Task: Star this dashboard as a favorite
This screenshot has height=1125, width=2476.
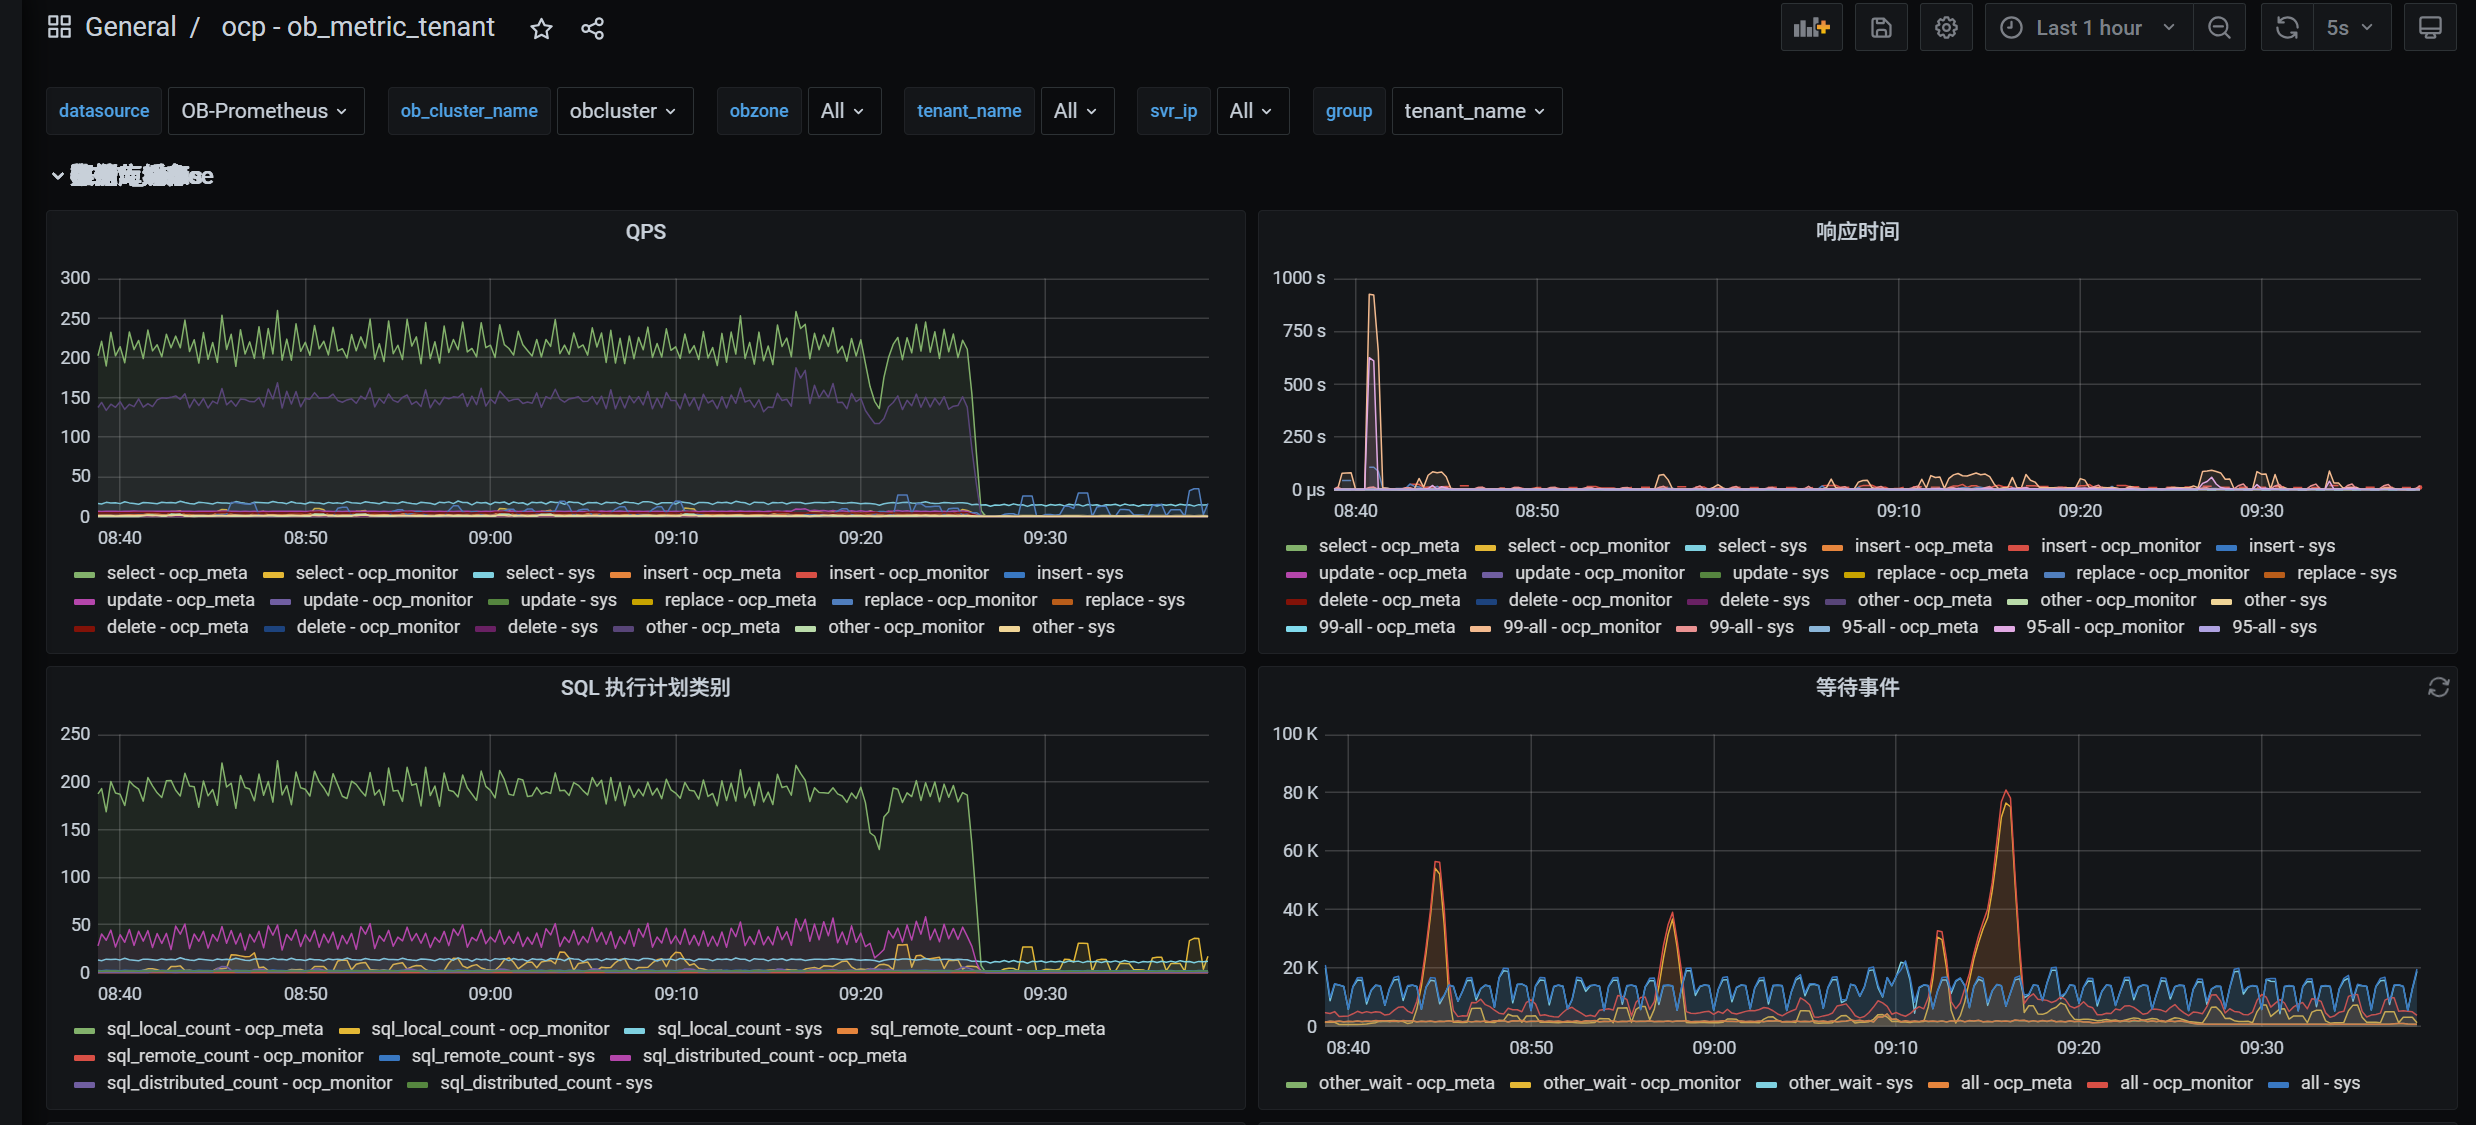Action: click(541, 29)
